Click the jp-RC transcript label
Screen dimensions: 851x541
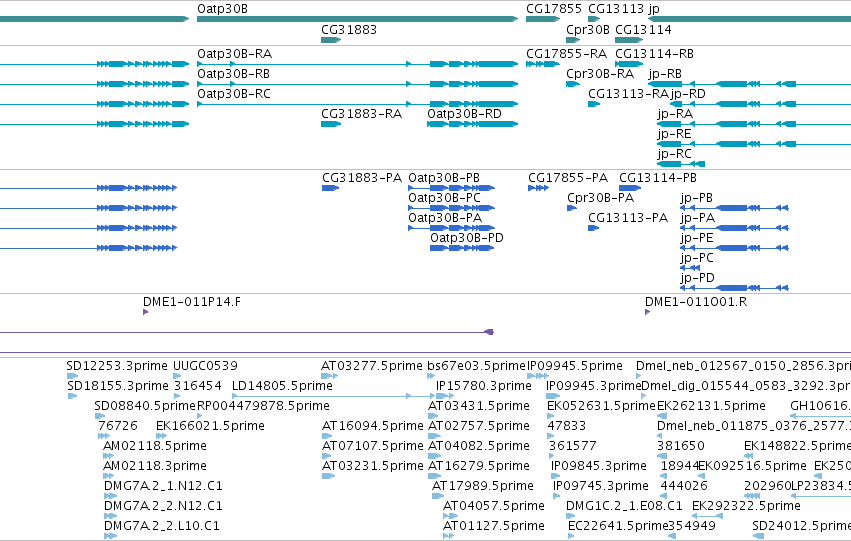pos(675,154)
